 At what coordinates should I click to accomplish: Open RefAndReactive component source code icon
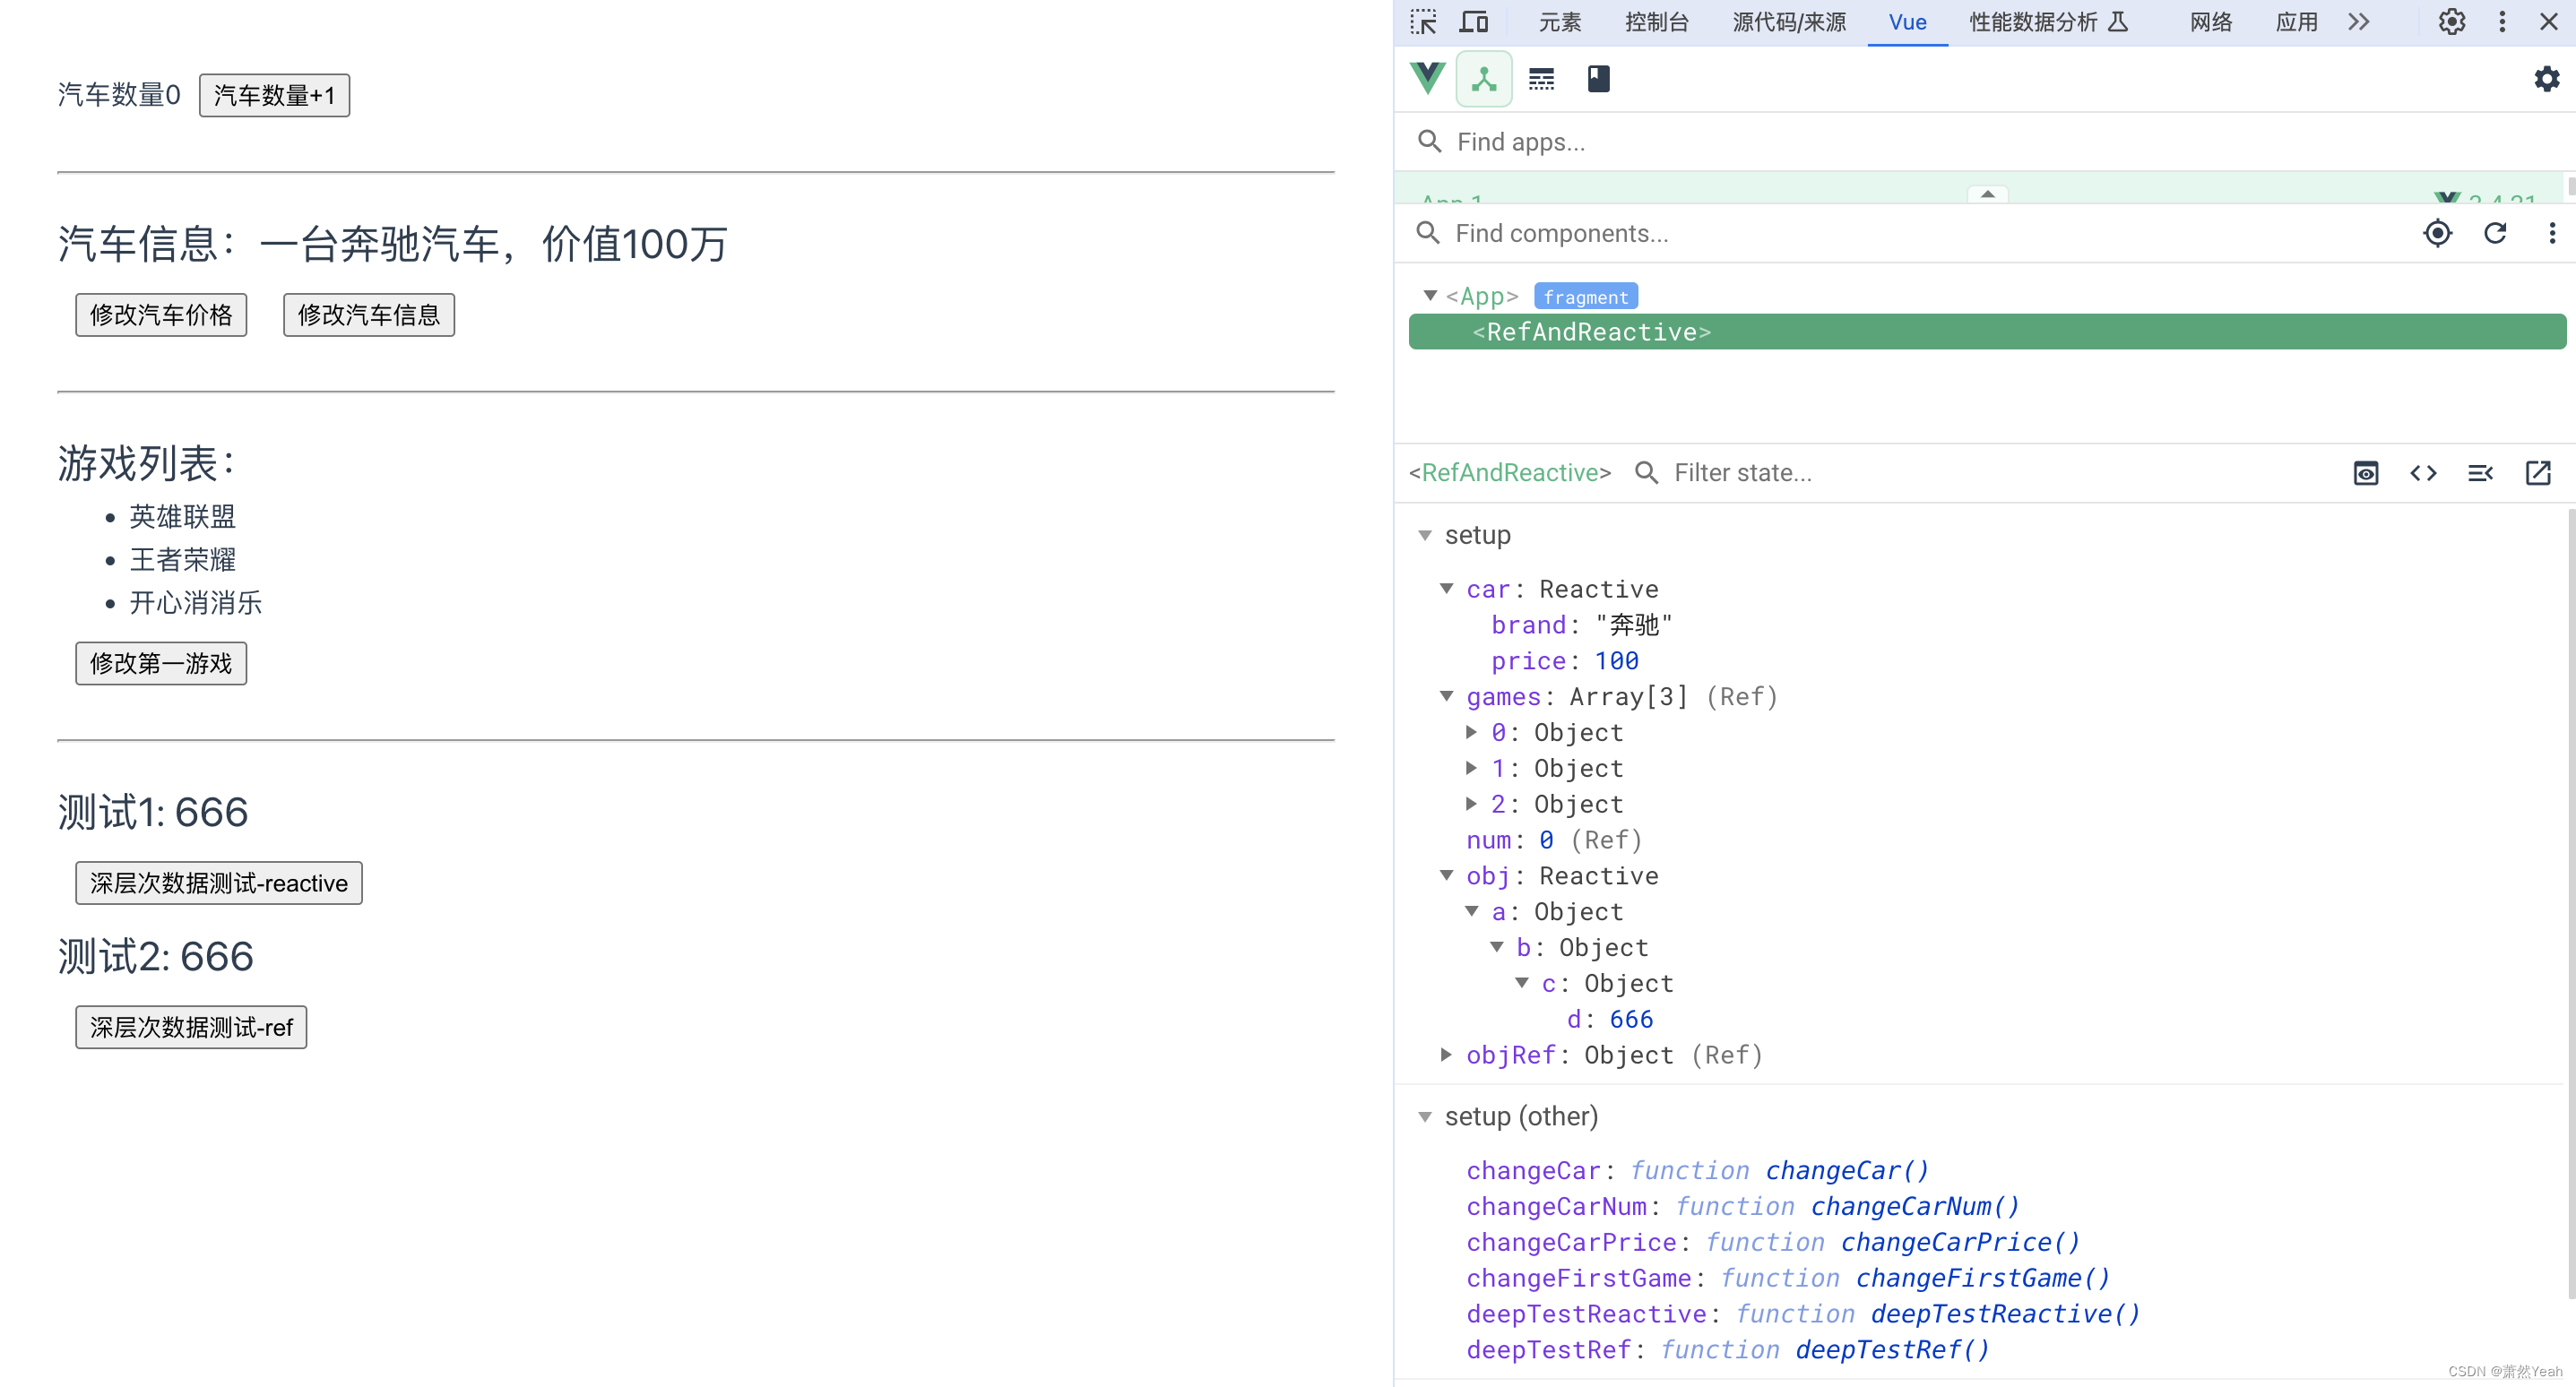(x=2423, y=473)
